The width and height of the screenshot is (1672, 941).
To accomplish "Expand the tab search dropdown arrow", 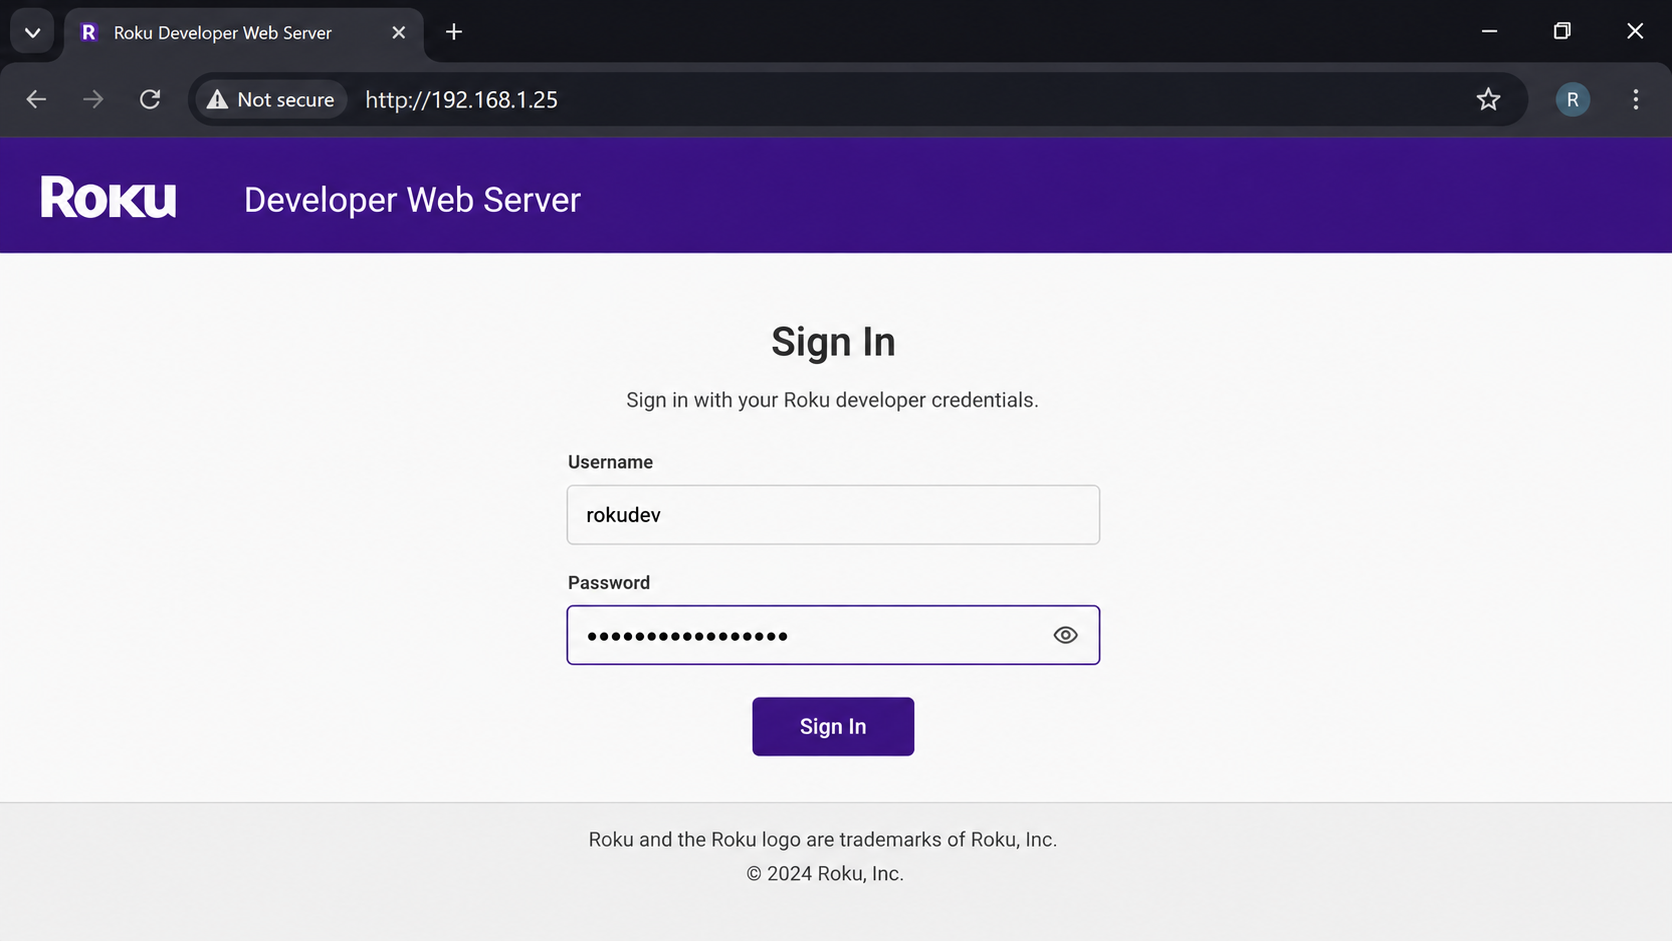I will (x=32, y=32).
